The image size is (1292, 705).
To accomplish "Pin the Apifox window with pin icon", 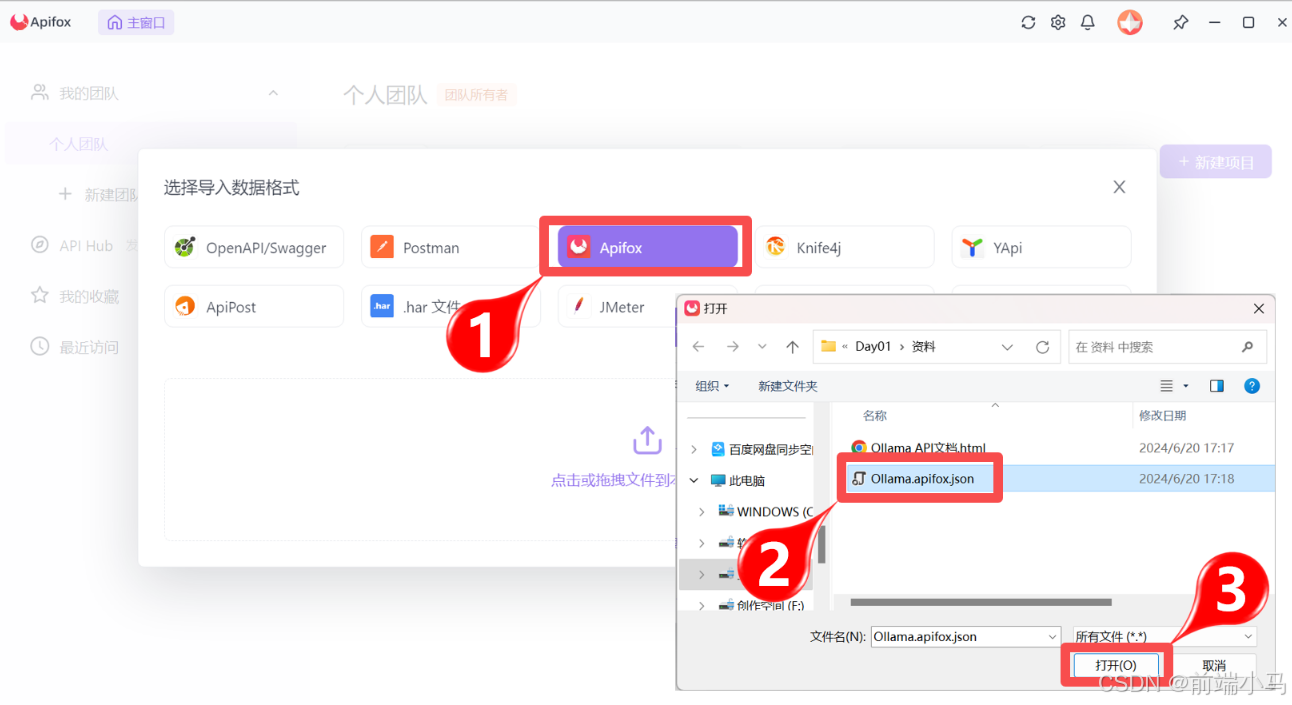I will tap(1181, 22).
